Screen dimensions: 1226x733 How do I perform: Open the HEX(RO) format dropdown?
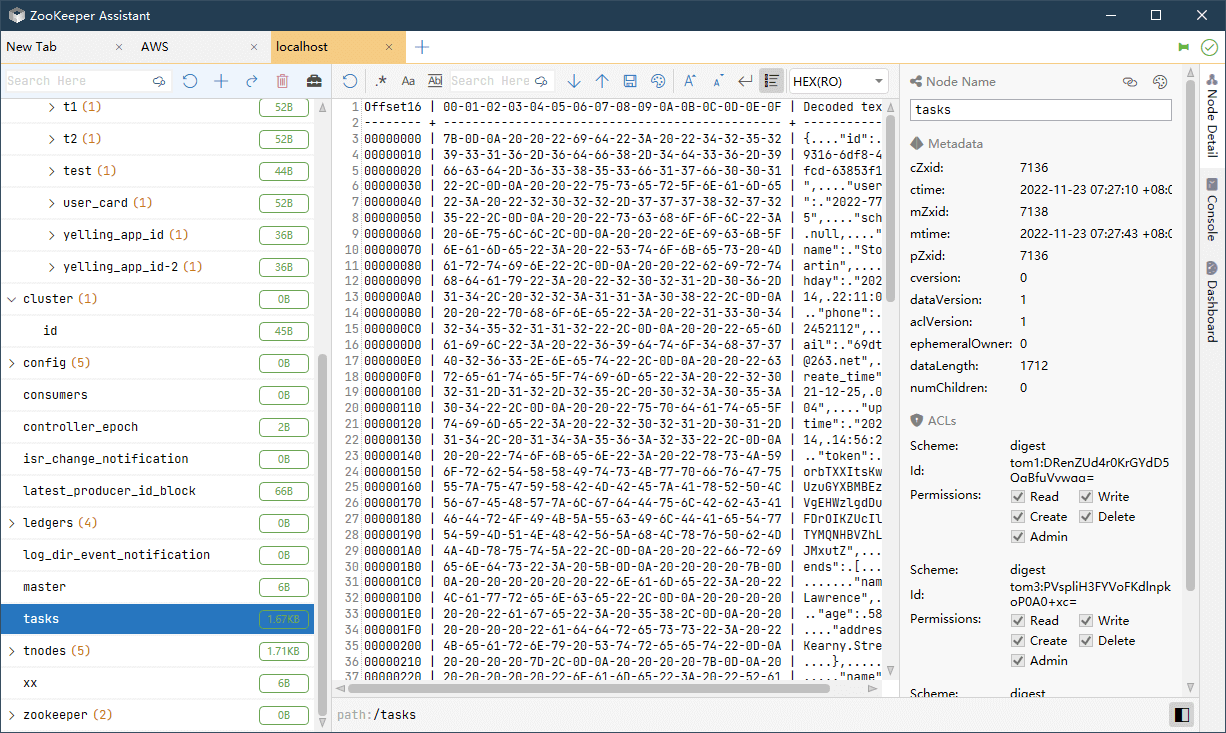pos(838,81)
